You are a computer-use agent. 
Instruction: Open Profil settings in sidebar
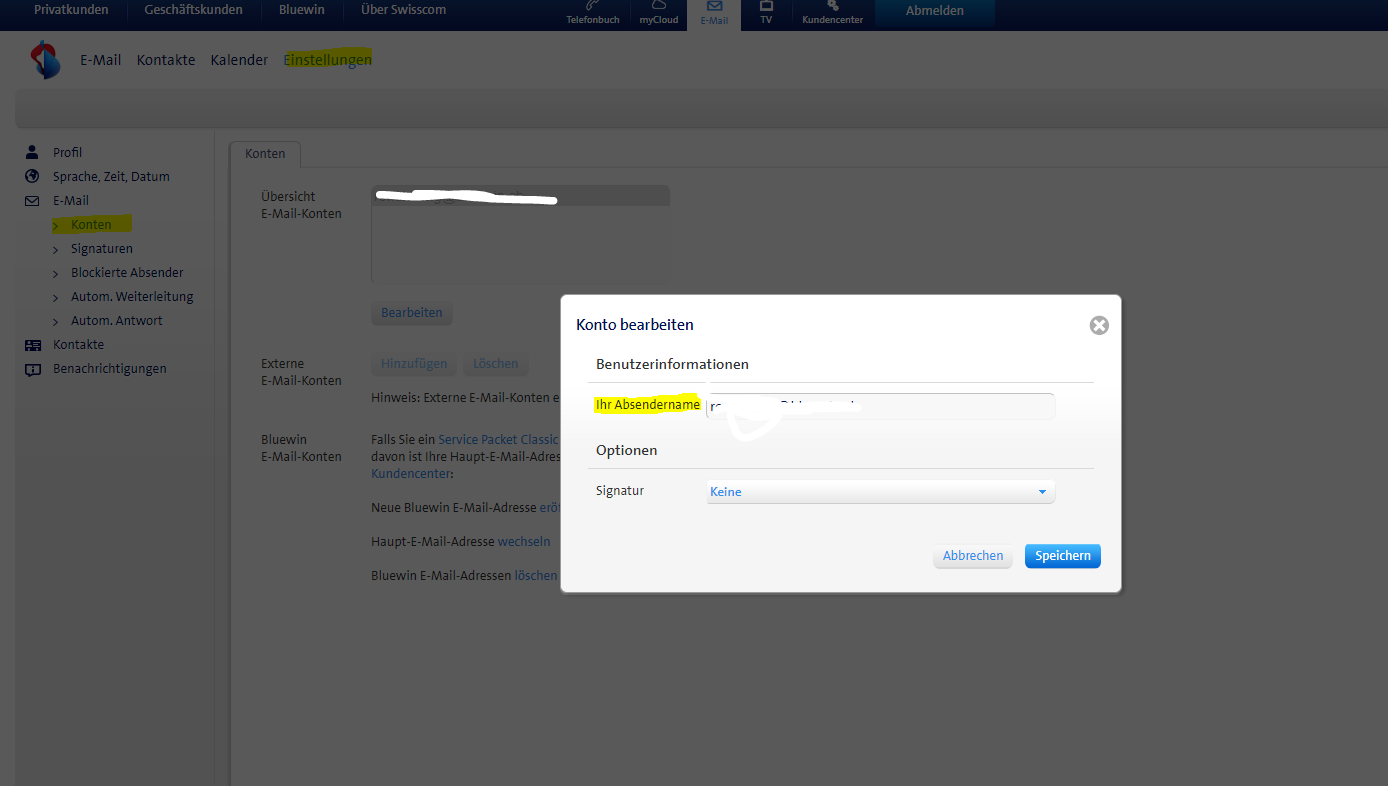click(67, 153)
